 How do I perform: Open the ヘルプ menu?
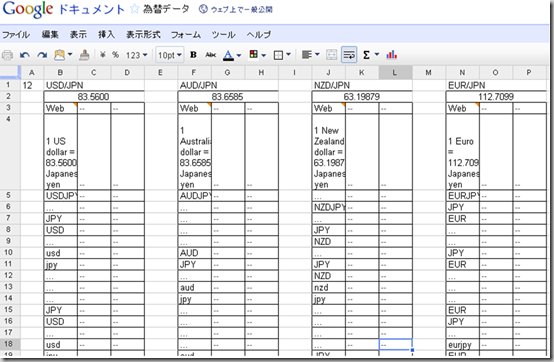click(259, 35)
